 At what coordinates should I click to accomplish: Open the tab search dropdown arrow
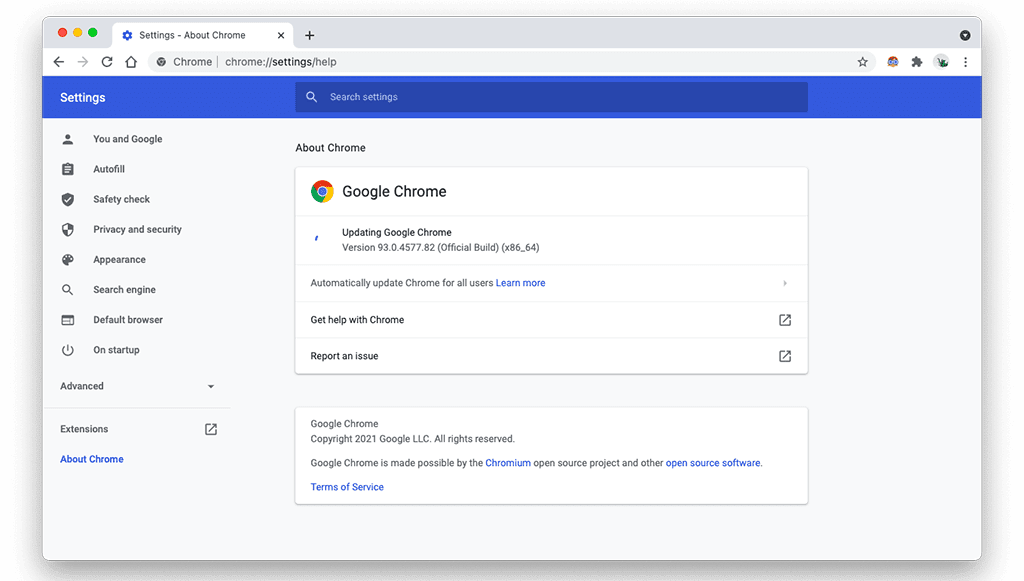(965, 35)
